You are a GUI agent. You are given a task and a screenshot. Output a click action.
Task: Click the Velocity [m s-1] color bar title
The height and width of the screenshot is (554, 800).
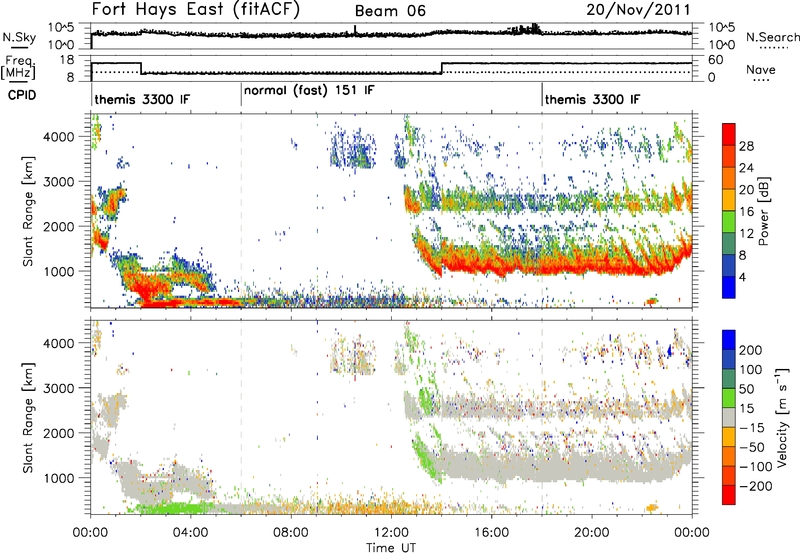(x=782, y=417)
